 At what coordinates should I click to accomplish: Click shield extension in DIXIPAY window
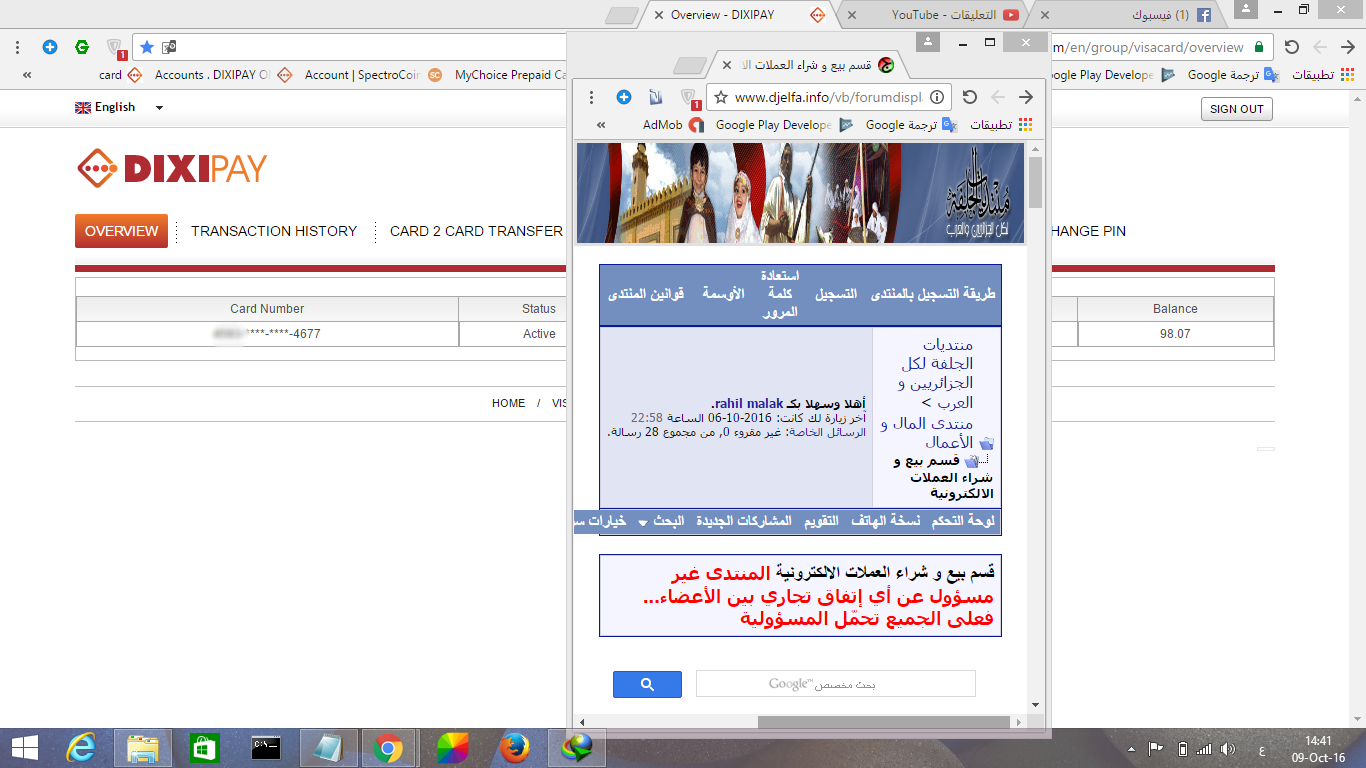pos(115,47)
